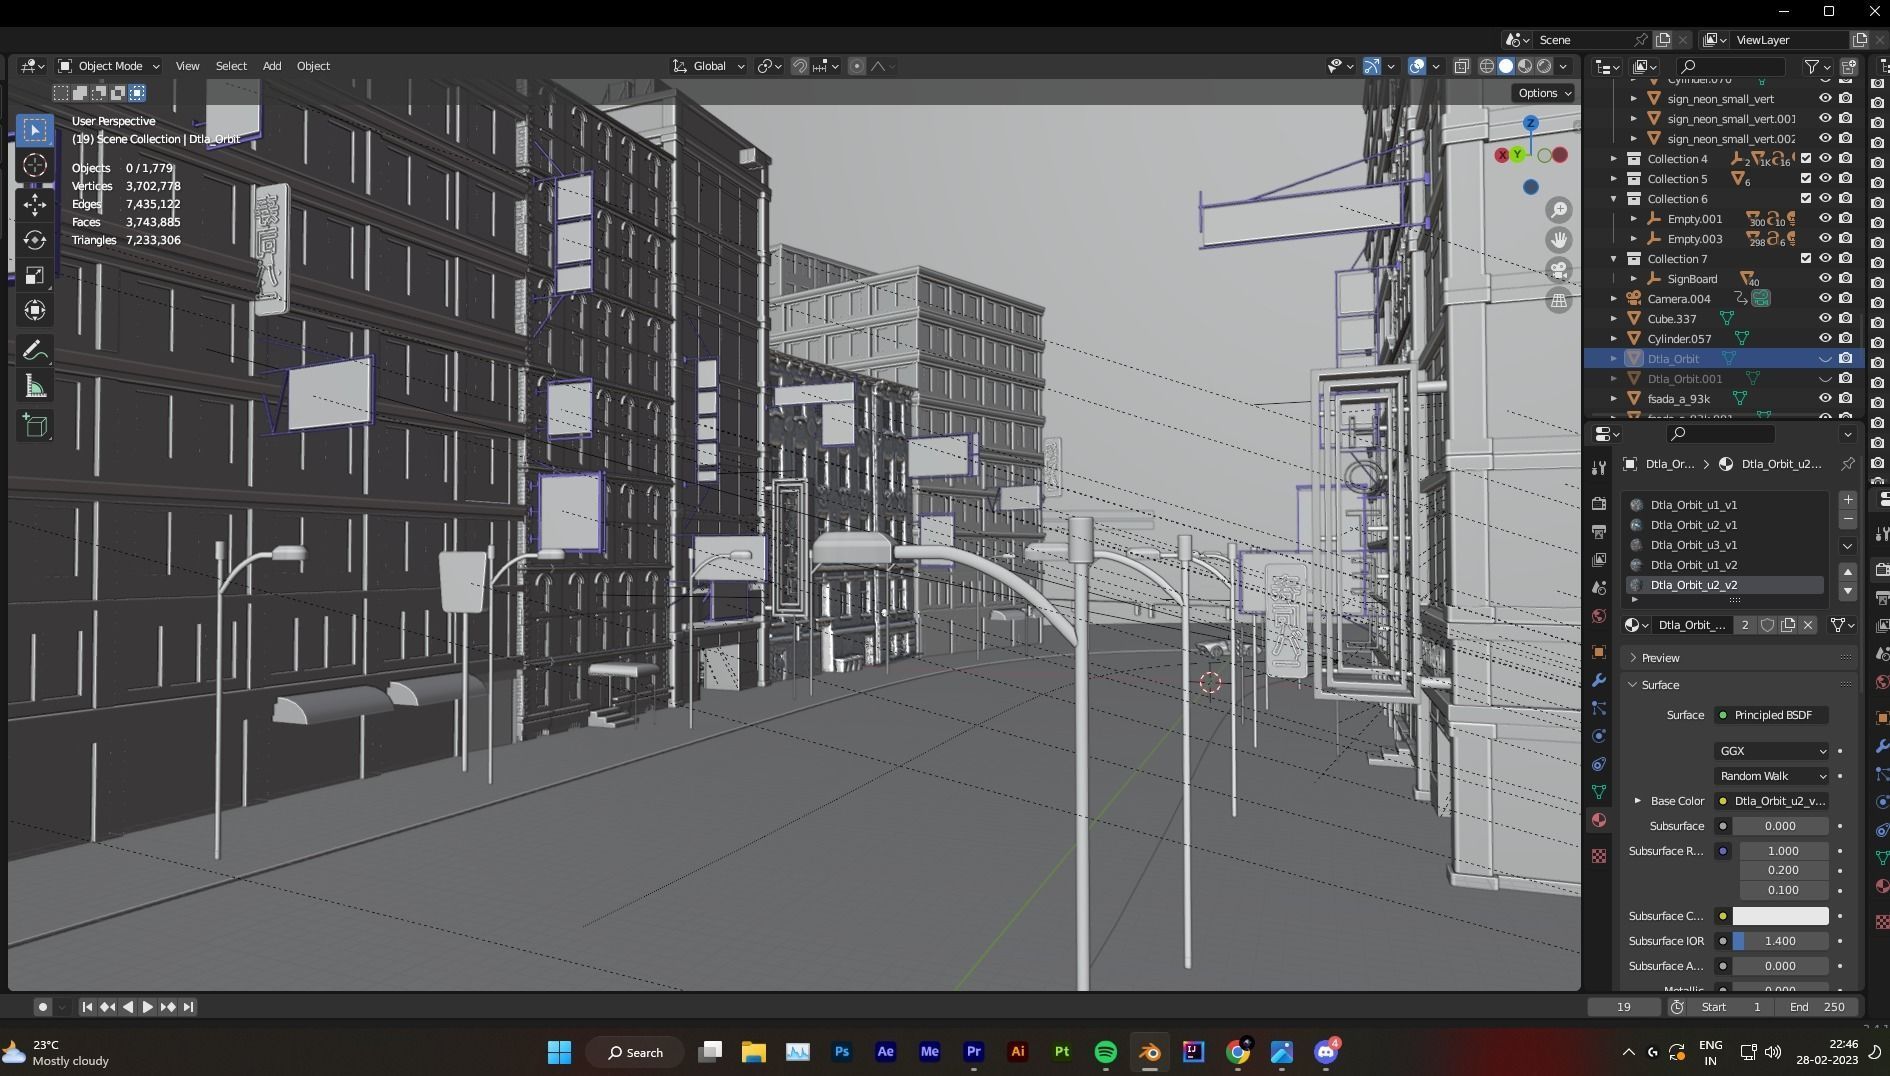Open the Output properties tab
Image resolution: width=1890 pixels, height=1076 pixels.
[x=1599, y=532]
